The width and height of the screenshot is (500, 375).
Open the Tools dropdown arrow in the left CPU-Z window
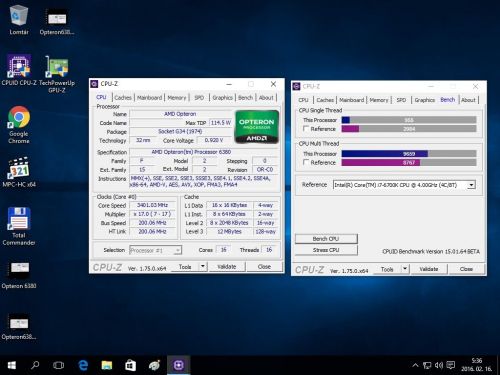[x=203, y=266]
